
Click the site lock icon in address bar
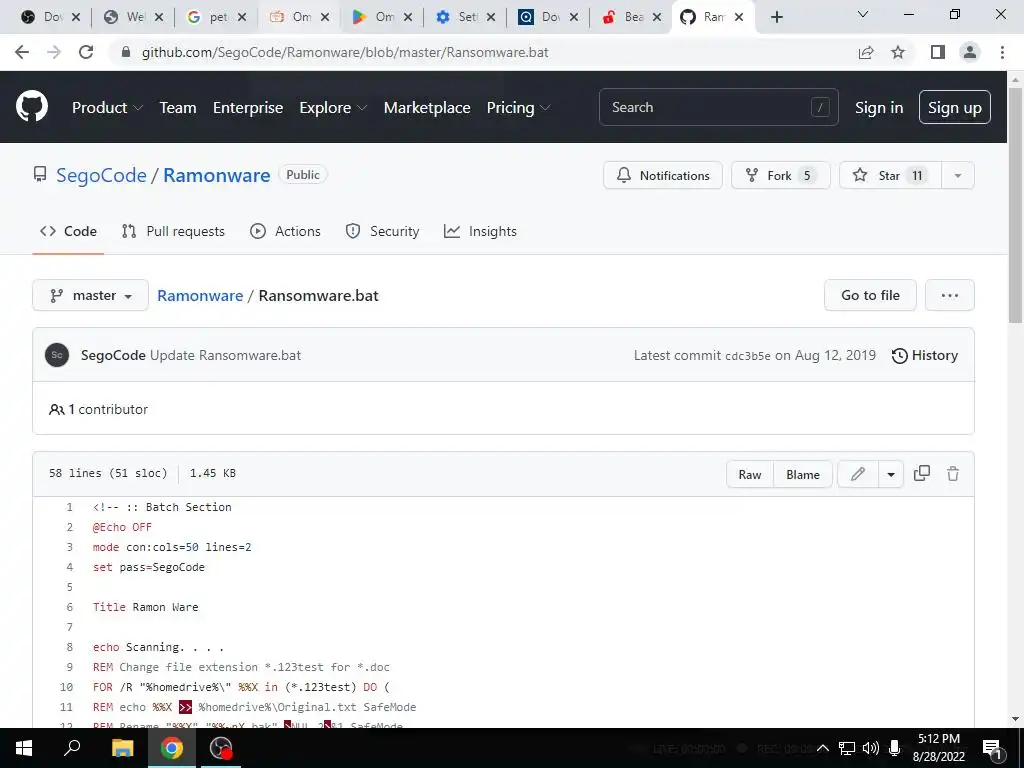pyautogui.click(x=126, y=52)
